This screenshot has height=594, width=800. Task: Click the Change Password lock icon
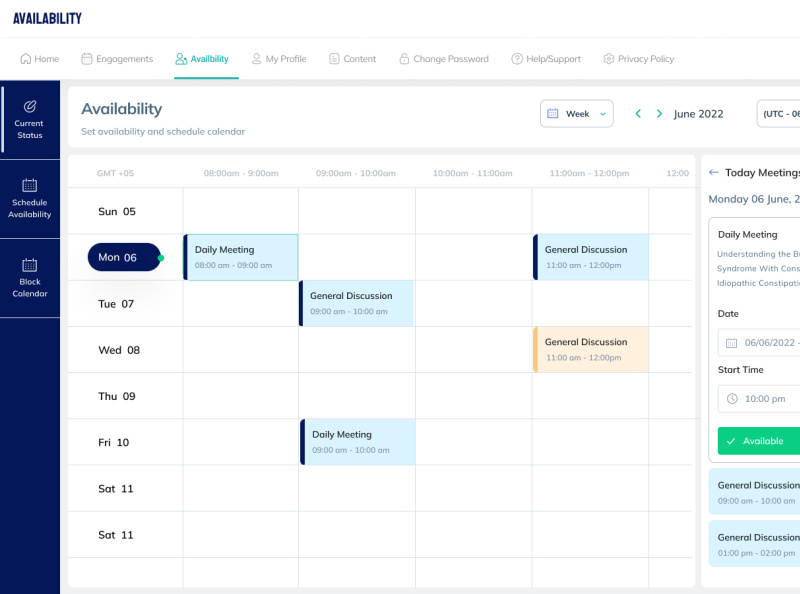404,59
